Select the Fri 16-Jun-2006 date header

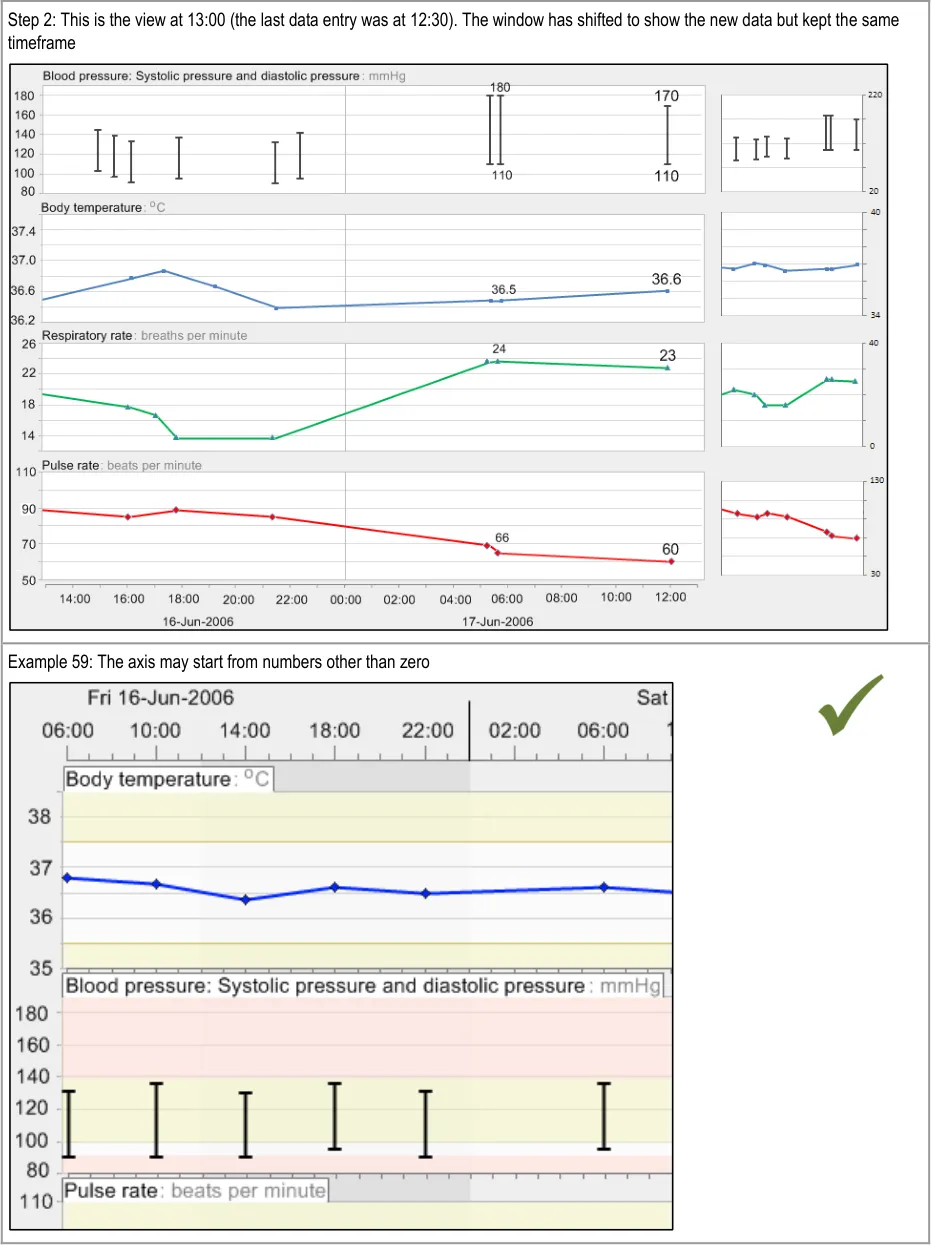click(x=161, y=697)
